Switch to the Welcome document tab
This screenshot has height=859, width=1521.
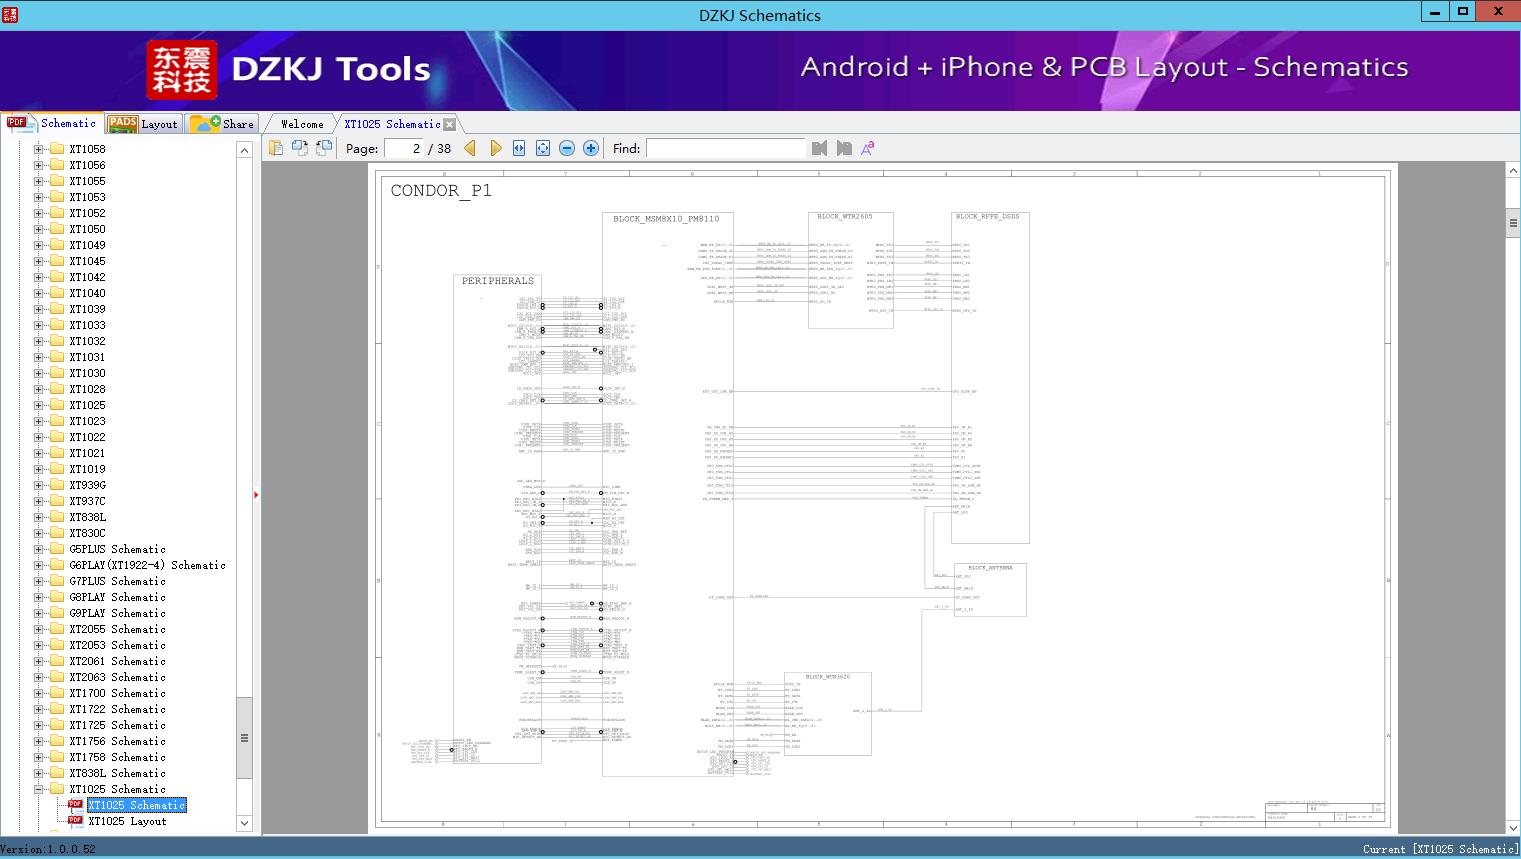point(302,124)
